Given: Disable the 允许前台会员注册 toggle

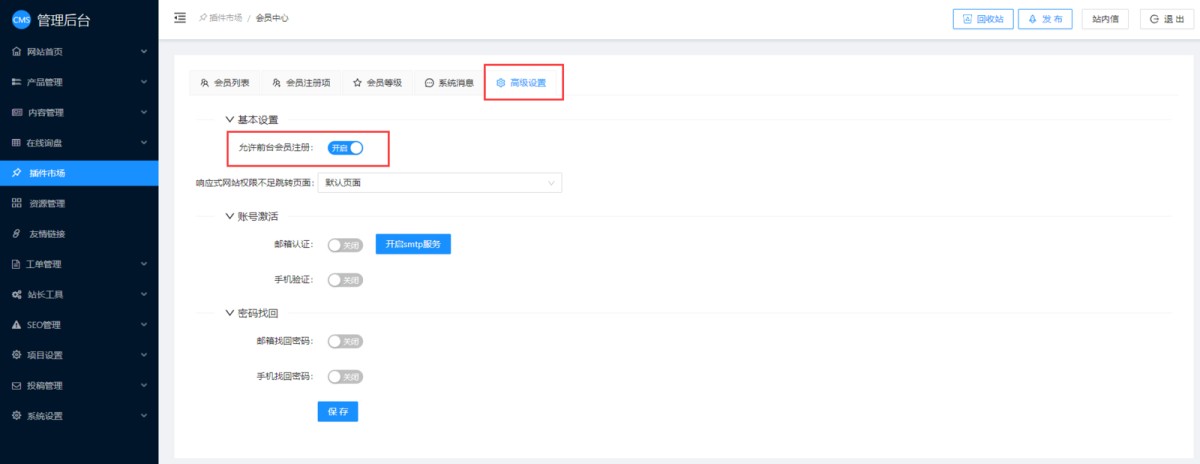Looking at the screenshot, I should pyautogui.click(x=345, y=148).
